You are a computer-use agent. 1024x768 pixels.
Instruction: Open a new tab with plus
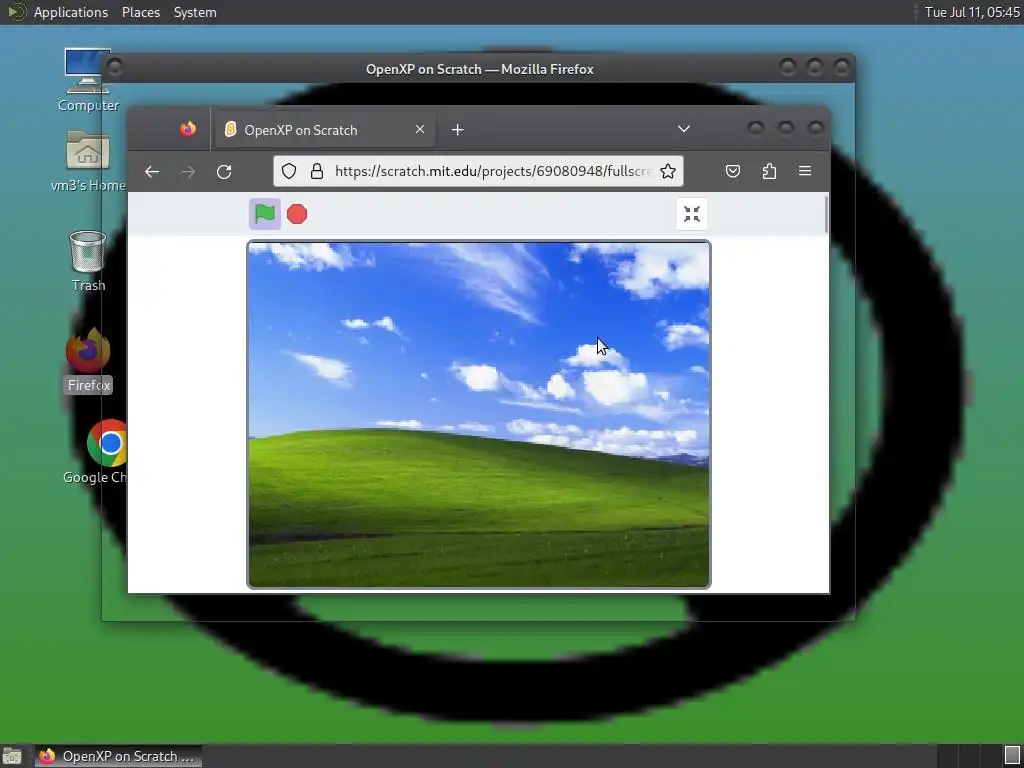[457, 130]
